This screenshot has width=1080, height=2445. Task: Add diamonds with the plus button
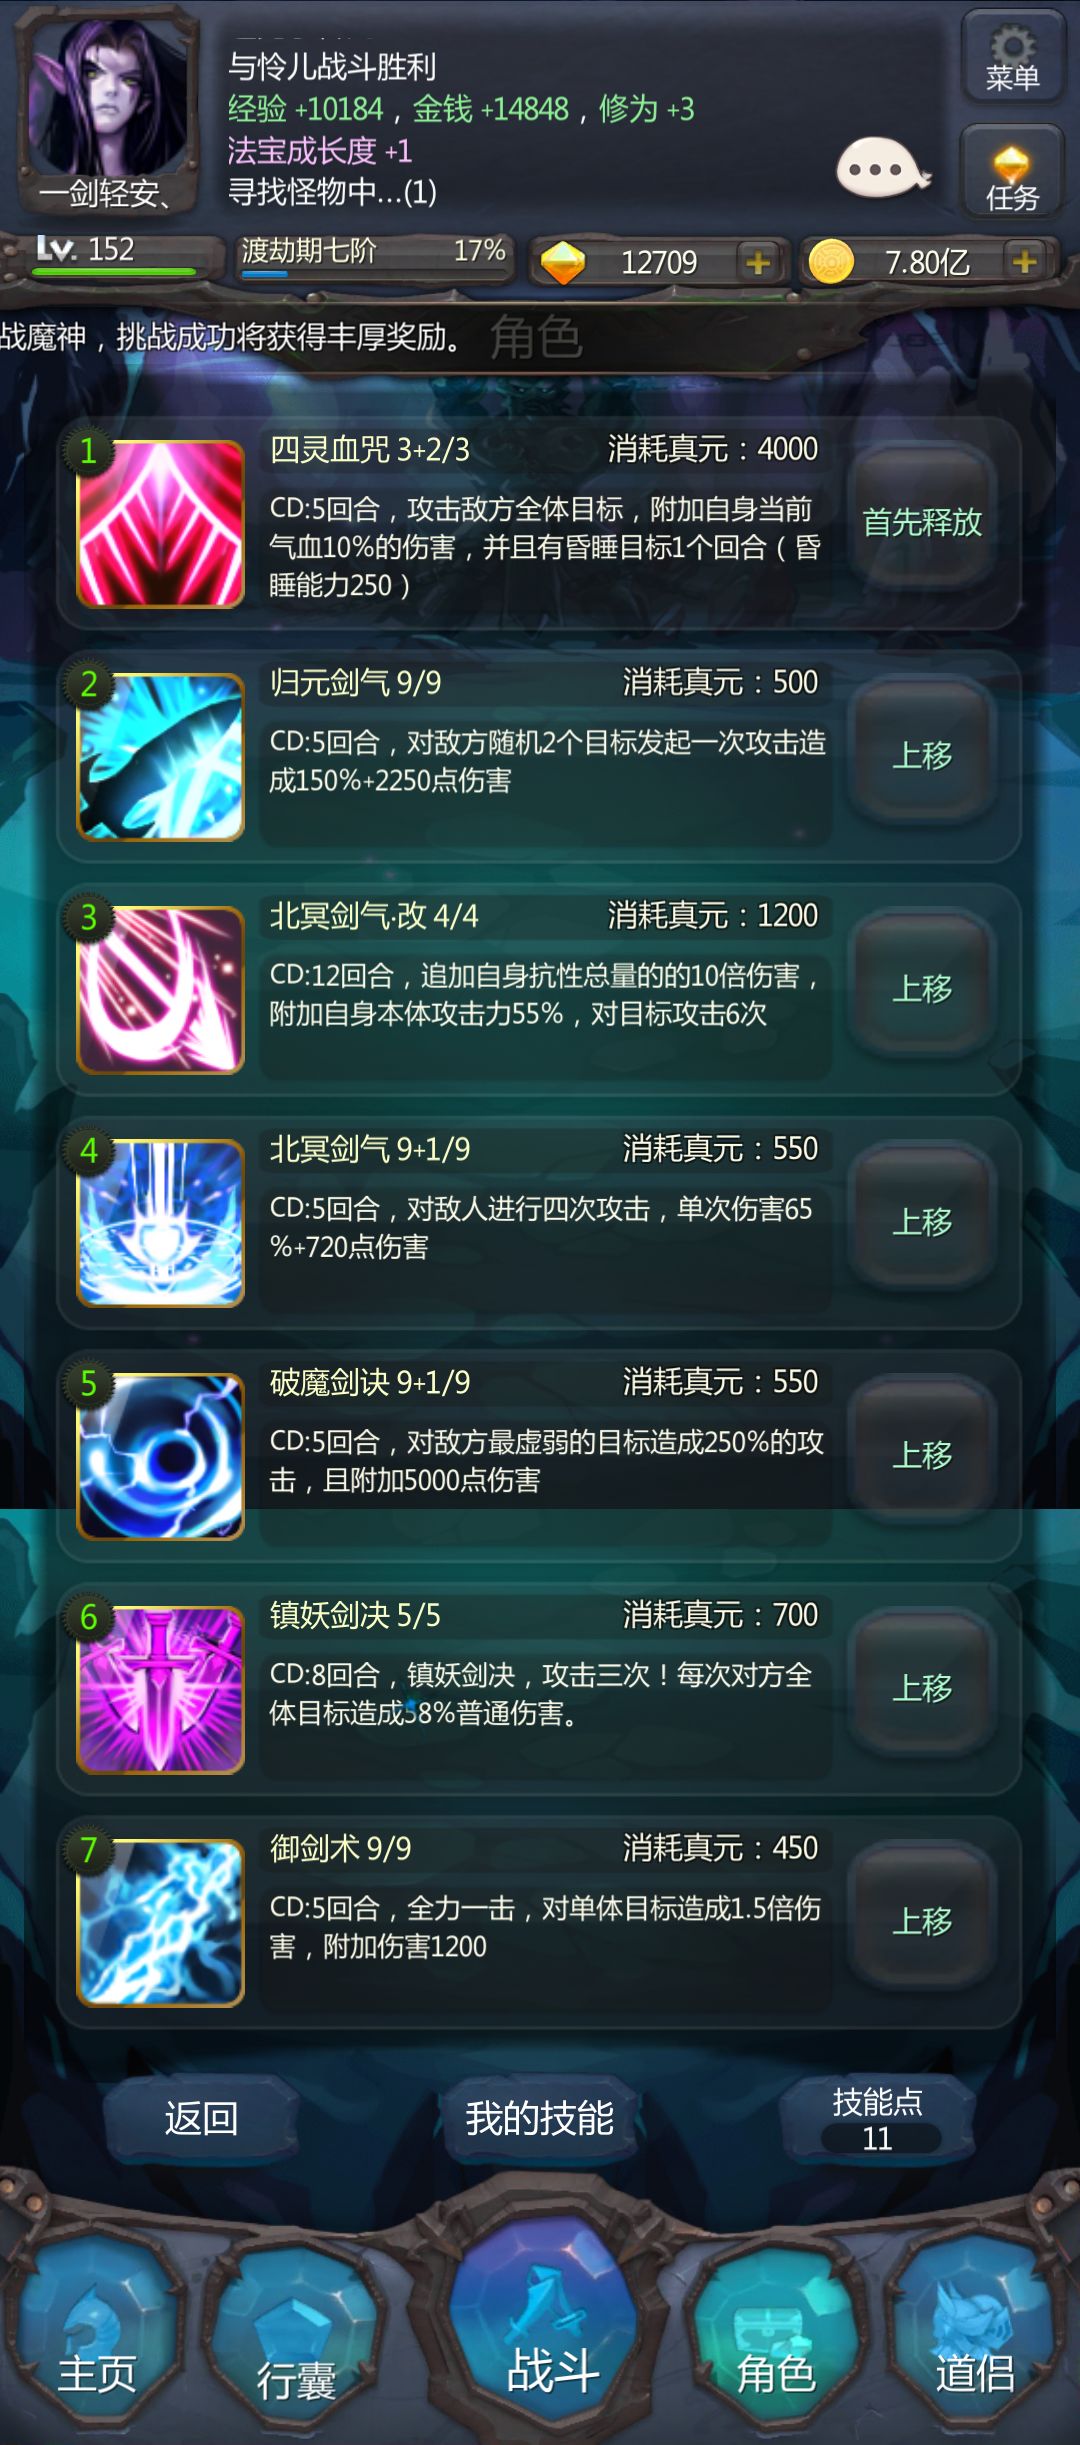click(x=758, y=262)
